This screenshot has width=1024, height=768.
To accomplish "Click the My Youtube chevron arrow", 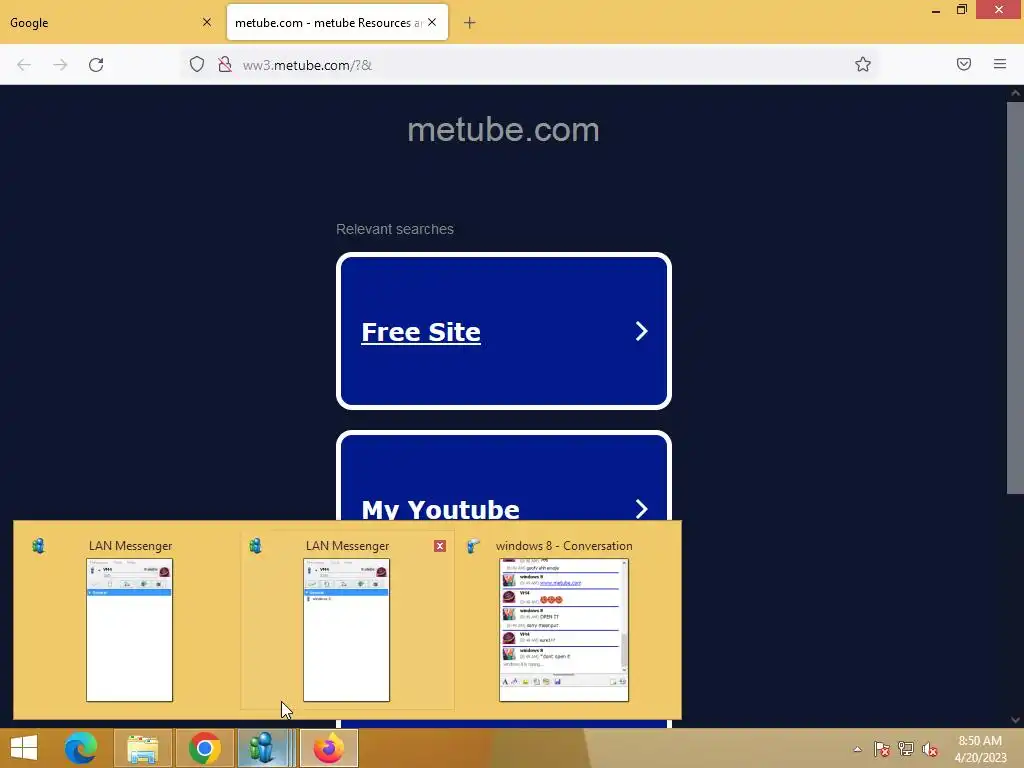I will coord(641,509).
